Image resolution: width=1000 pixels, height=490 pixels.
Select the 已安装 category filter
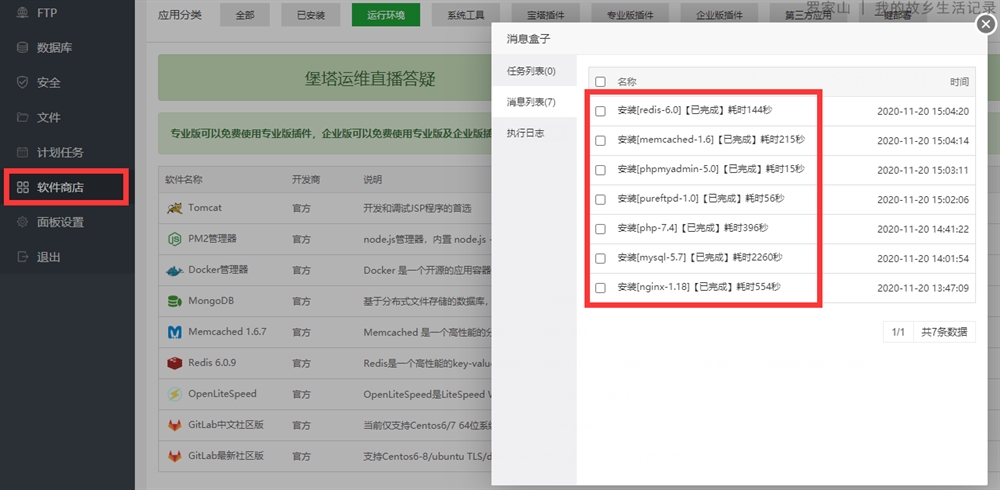(x=309, y=15)
